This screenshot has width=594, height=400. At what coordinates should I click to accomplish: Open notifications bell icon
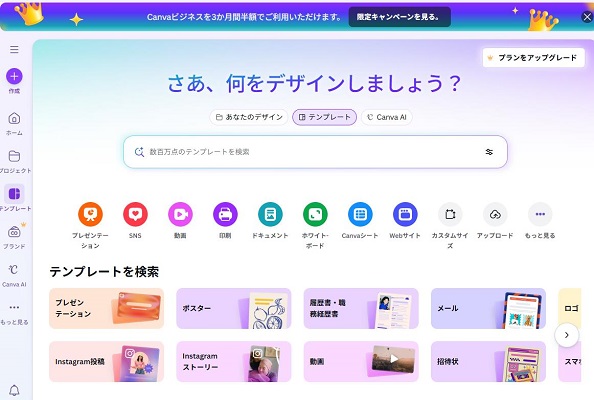click(x=14, y=390)
